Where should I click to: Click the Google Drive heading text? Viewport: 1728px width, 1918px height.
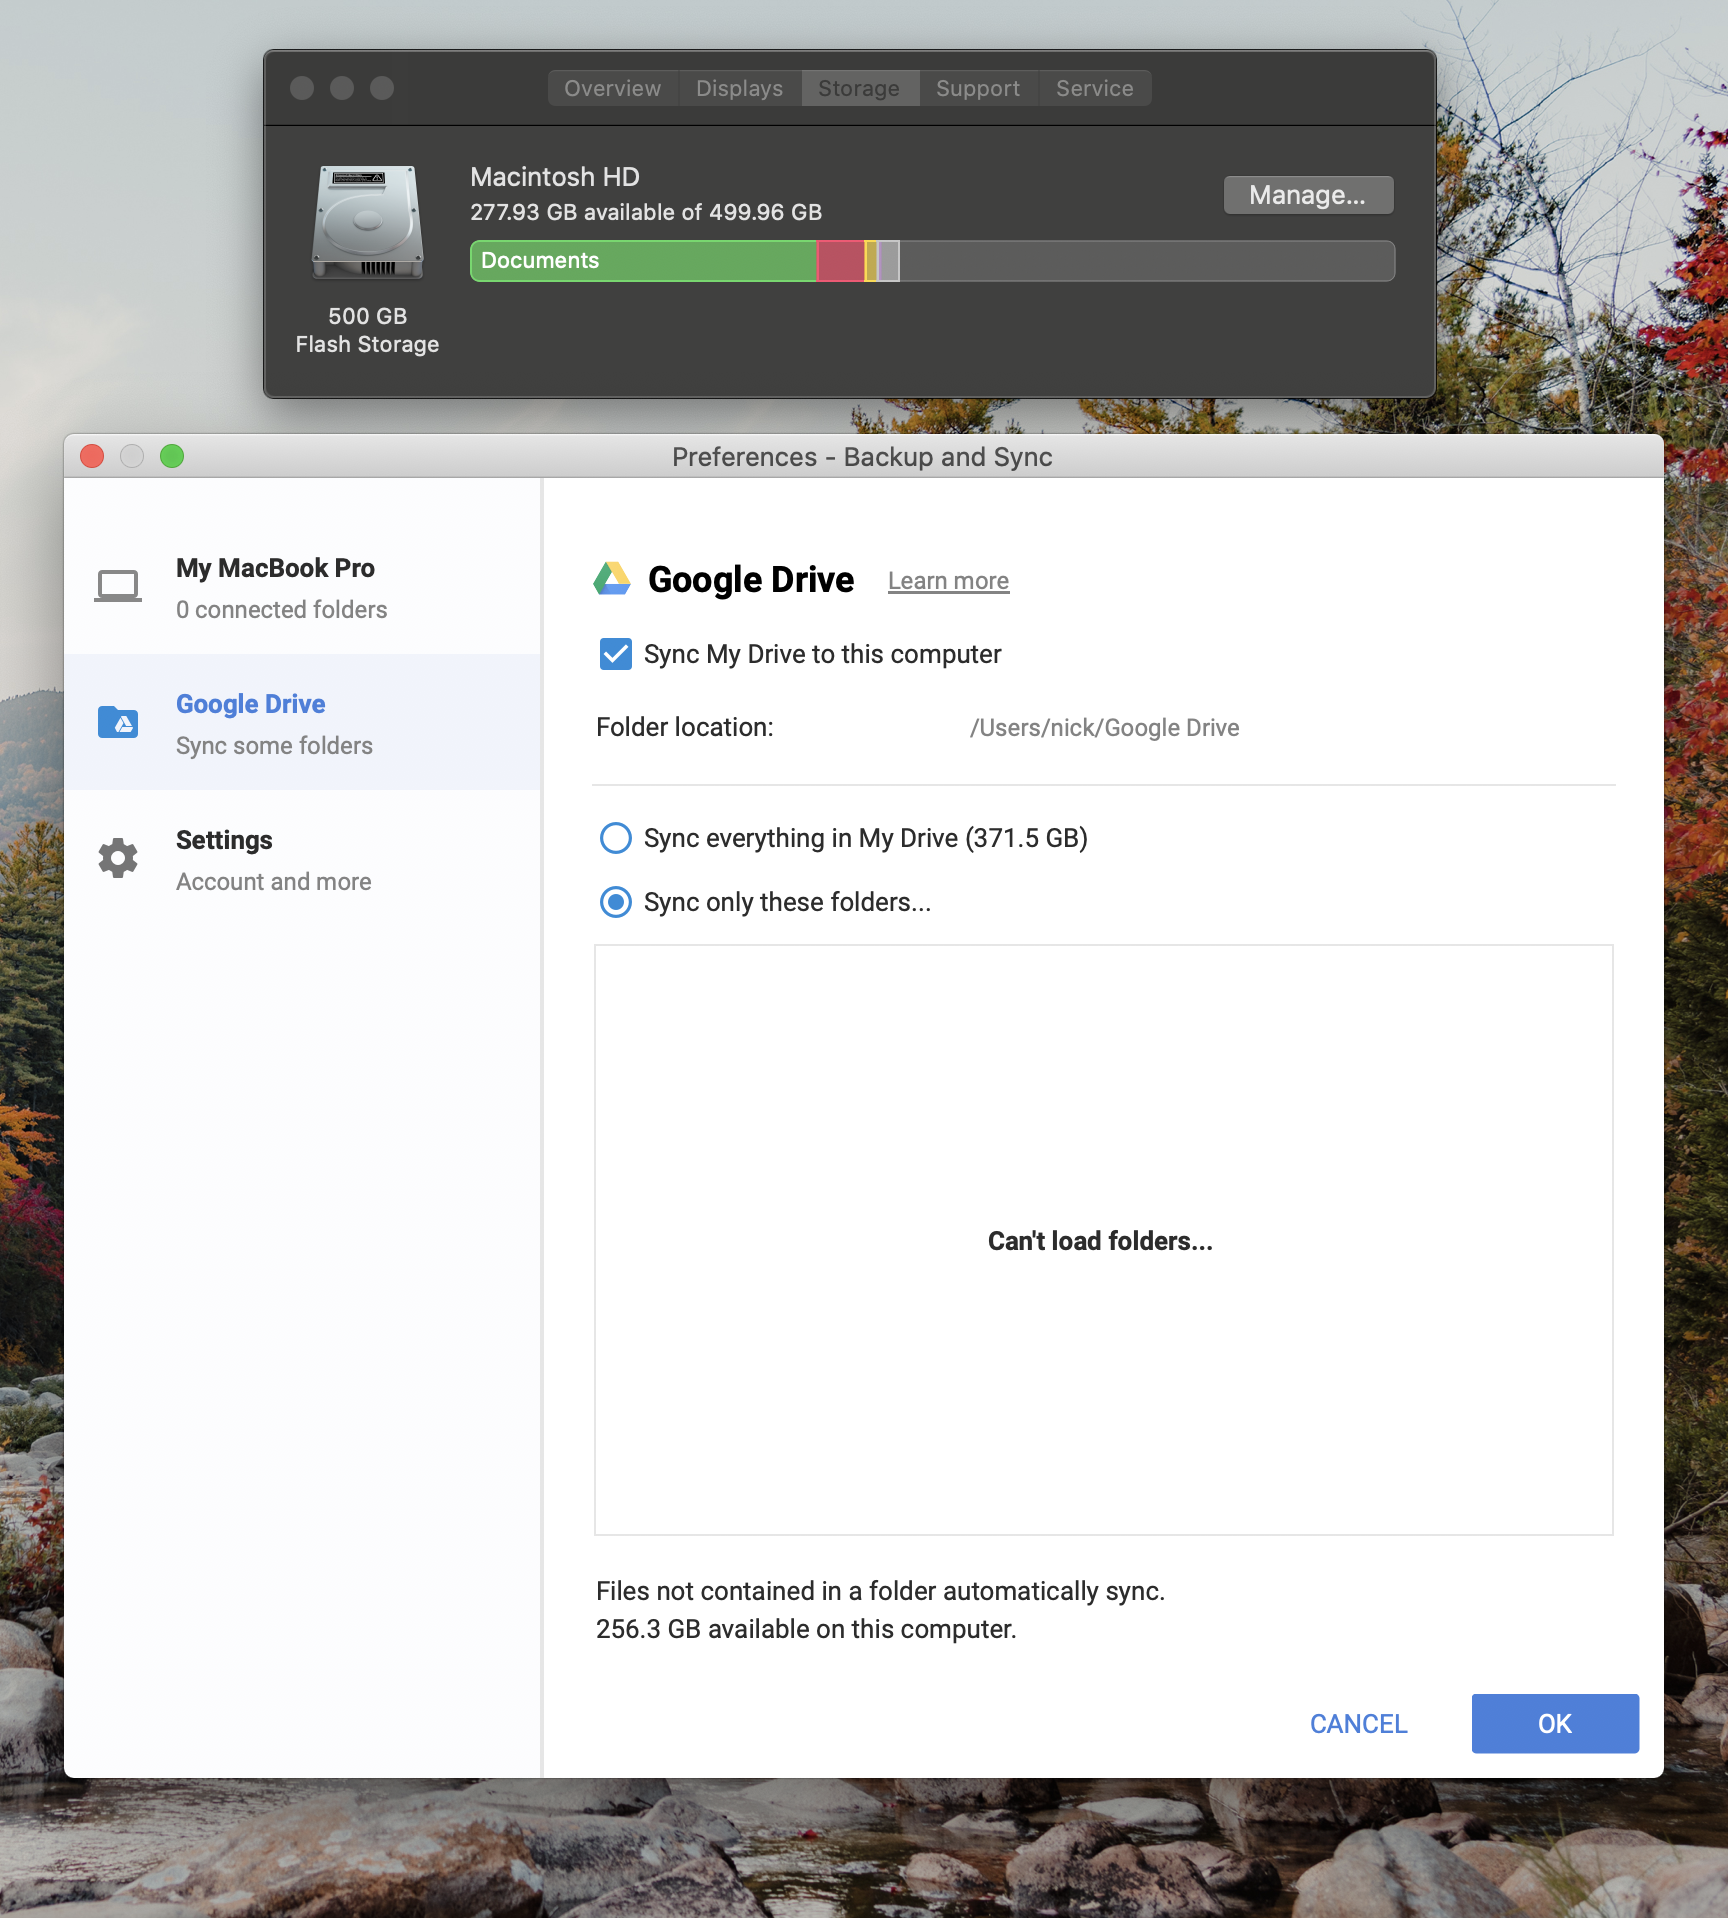coord(751,580)
